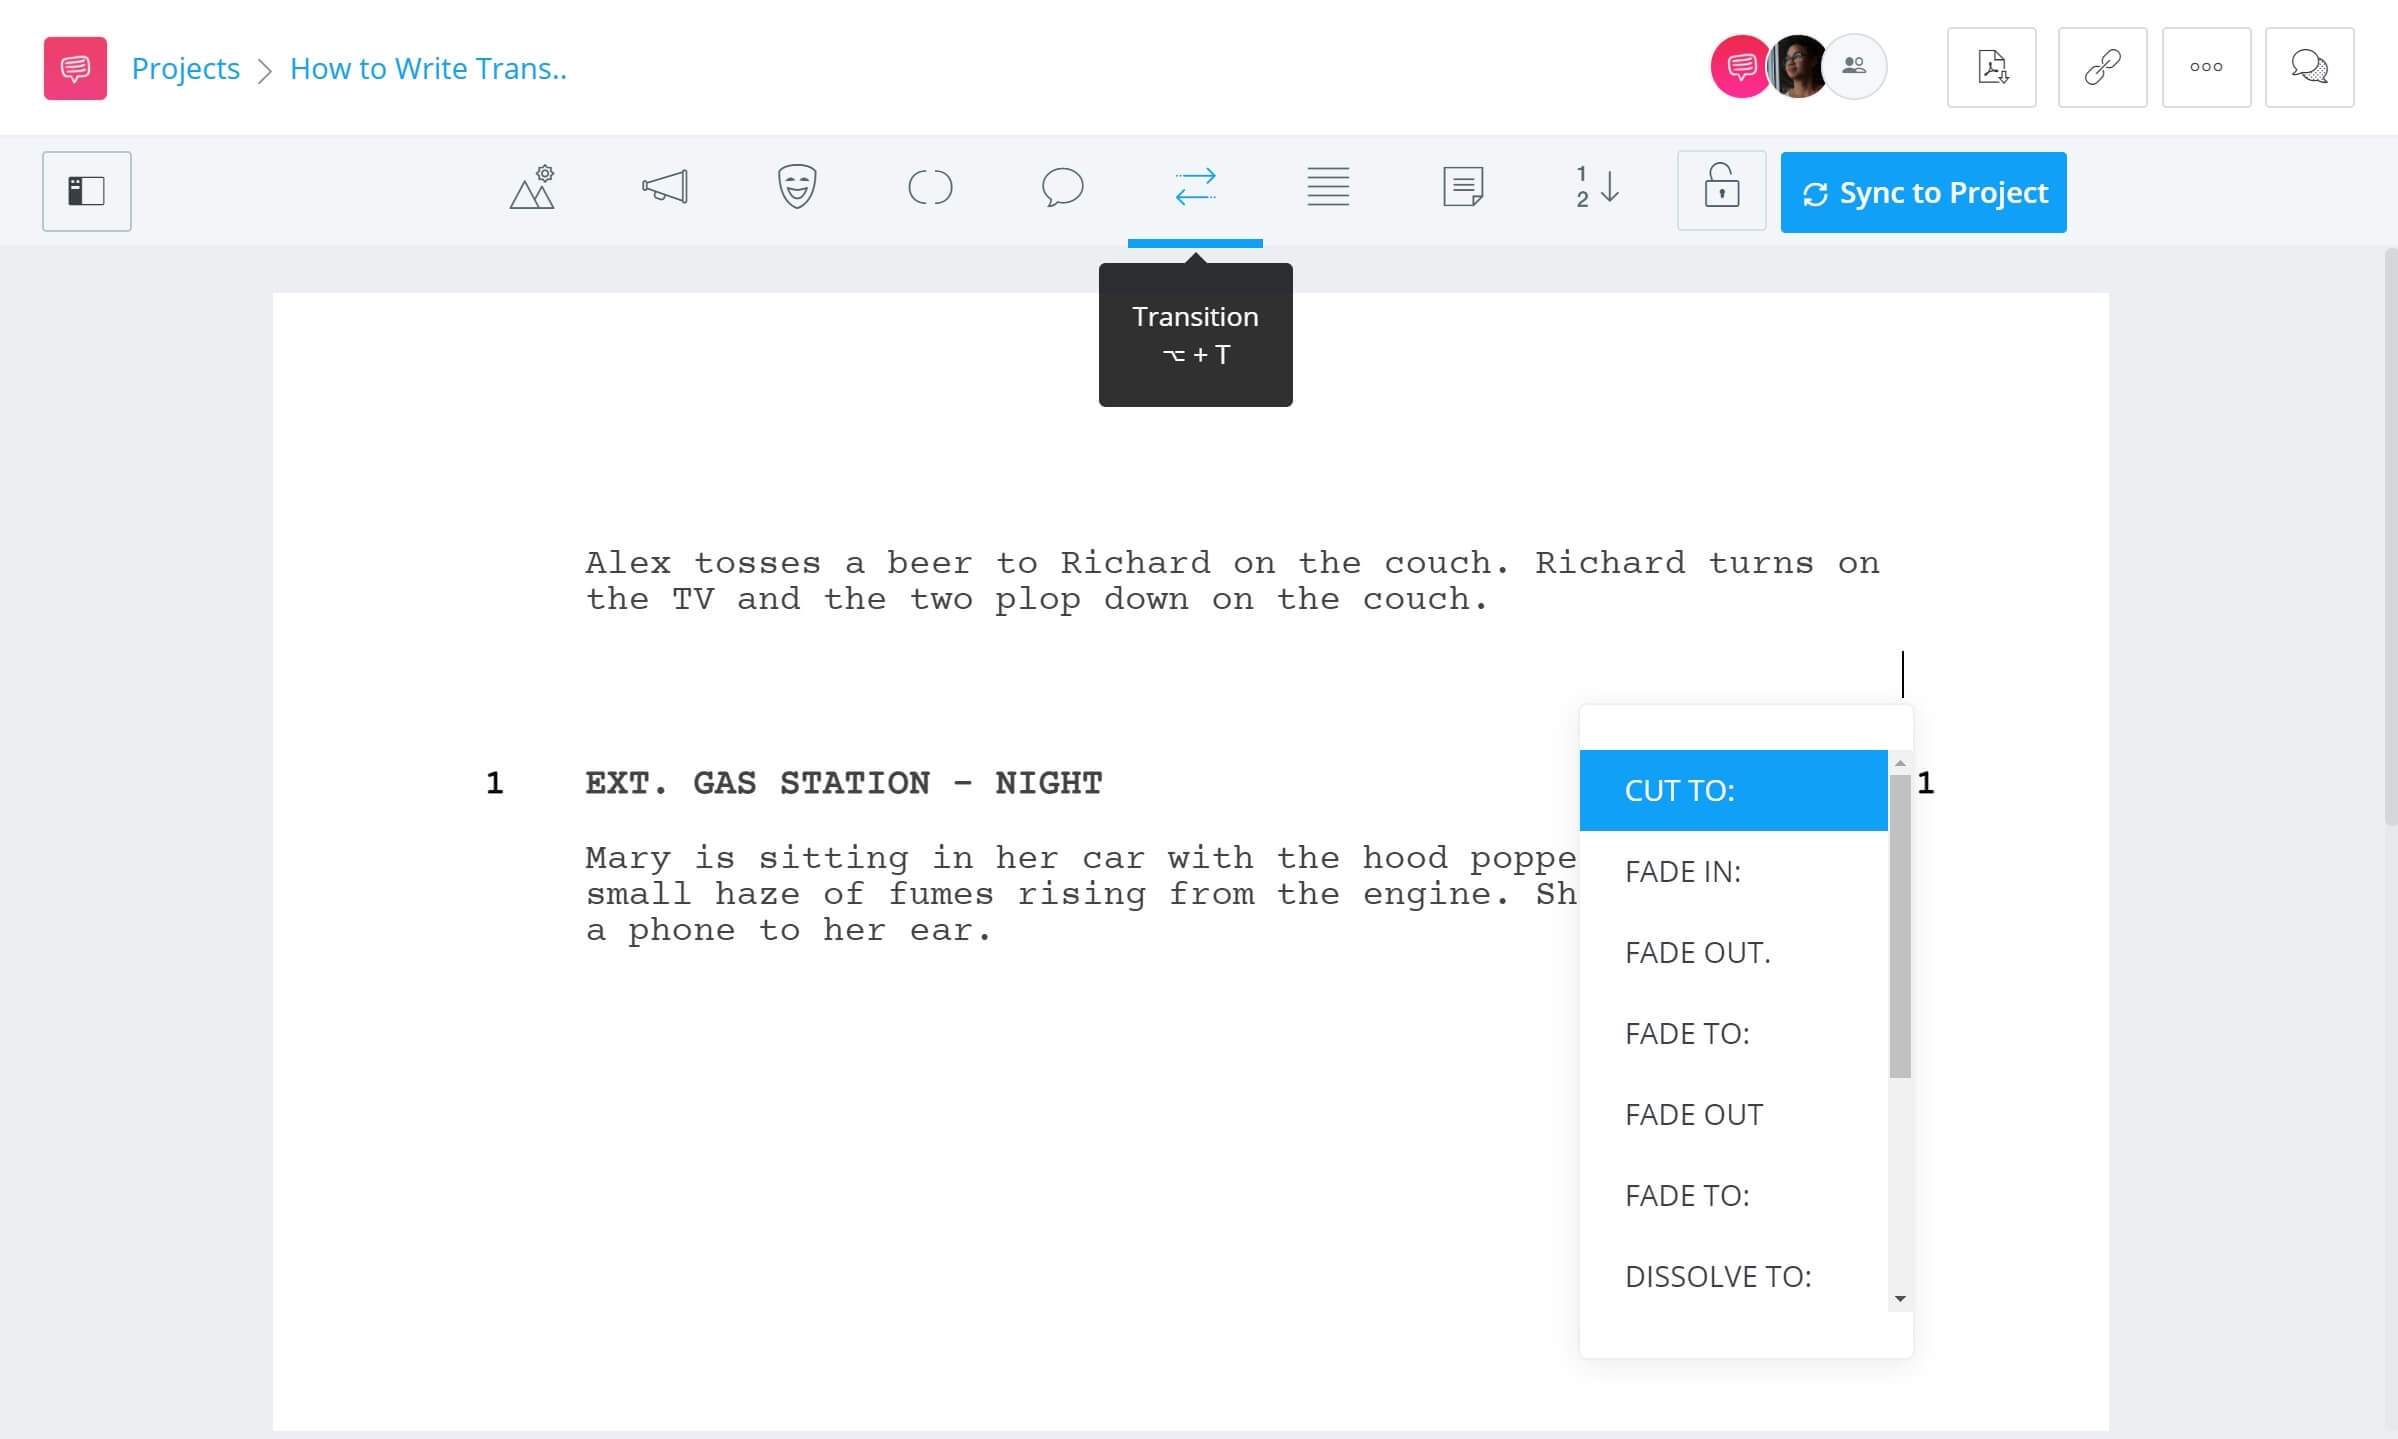The image size is (2398, 1439).
Task: Select the Parenthetical/Circle icon
Action: click(930, 188)
